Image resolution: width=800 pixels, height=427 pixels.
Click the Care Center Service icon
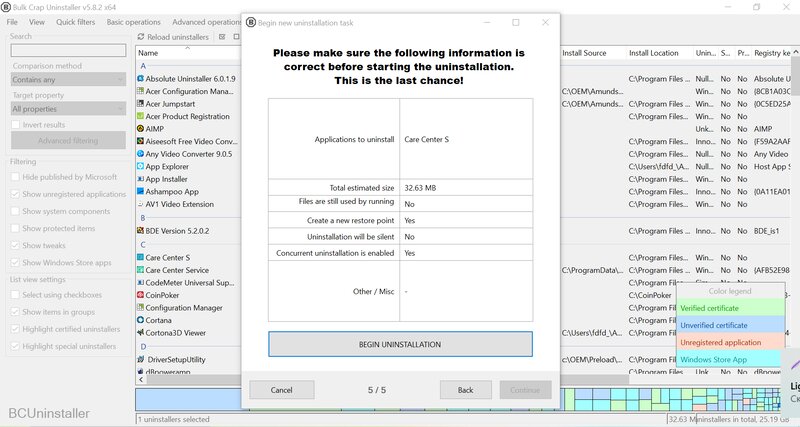[x=140, y=270]
